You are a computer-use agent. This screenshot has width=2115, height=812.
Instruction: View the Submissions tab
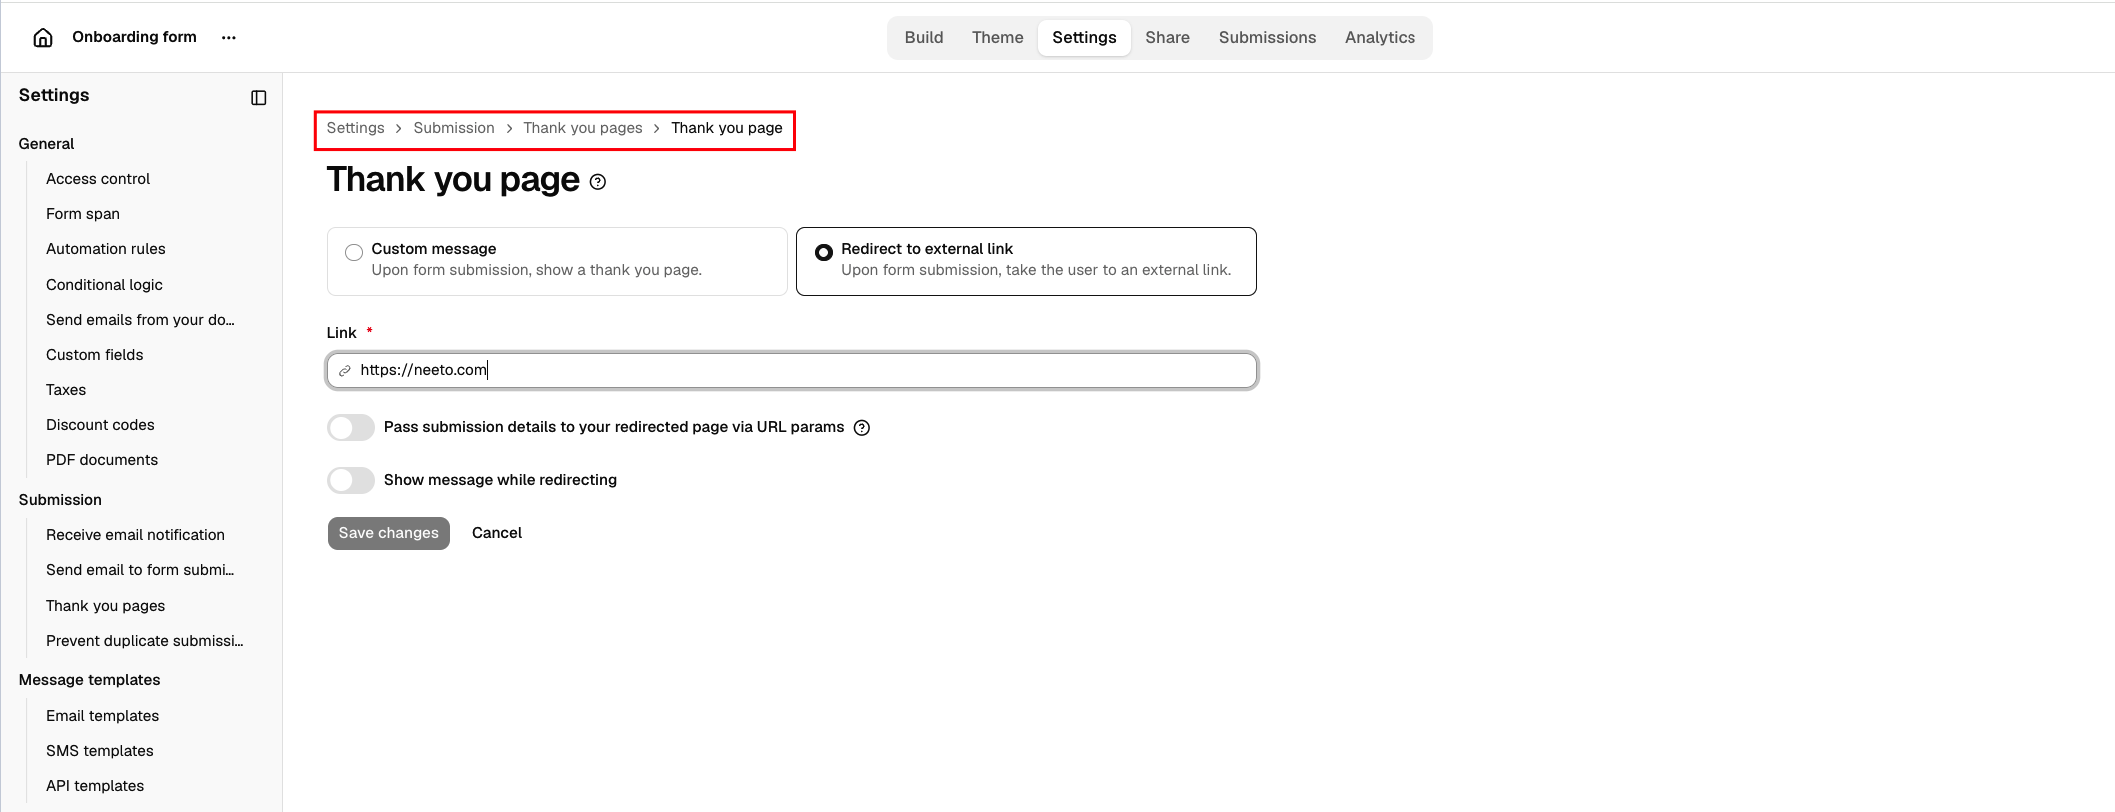pyautogui.click(x=1267, y=38)
